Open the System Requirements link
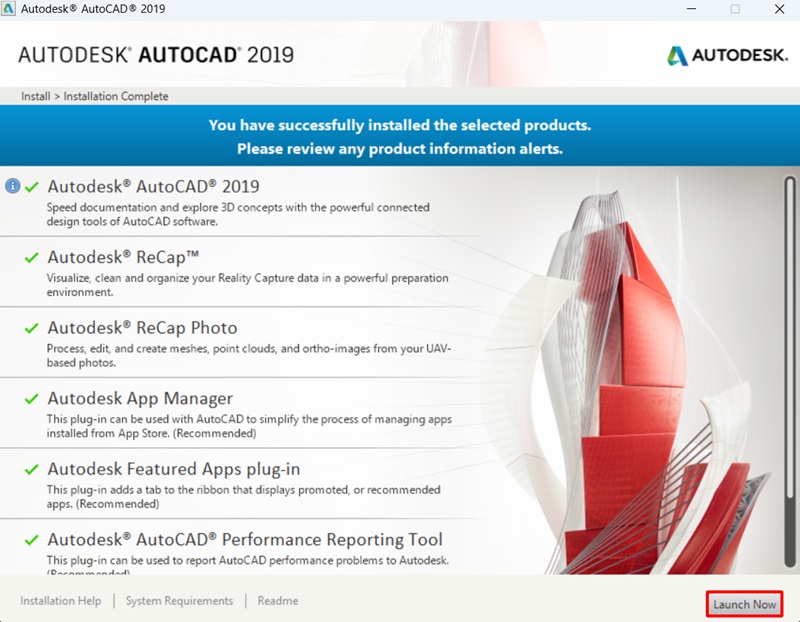 pyautogui.click(x=180, y=600)
